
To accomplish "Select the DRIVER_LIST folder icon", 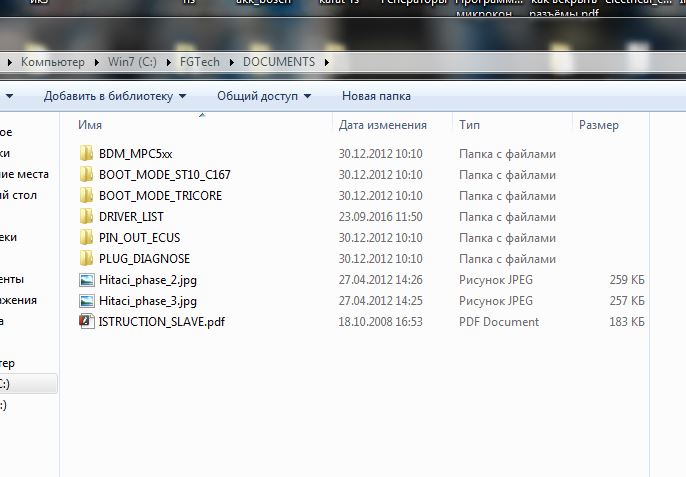I will 87,217.
